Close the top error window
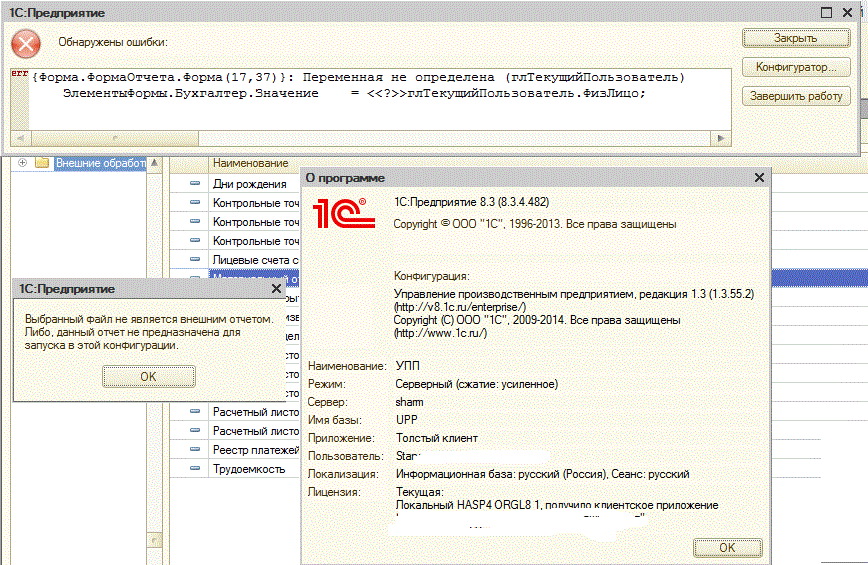Screen dimensions: 868x565 tap(847, 12)
